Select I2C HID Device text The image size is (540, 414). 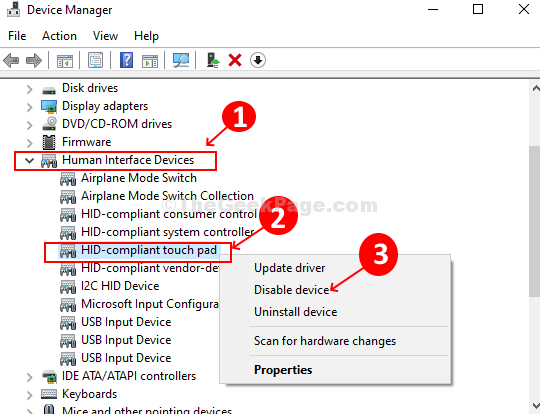click(x=120, y=286)
